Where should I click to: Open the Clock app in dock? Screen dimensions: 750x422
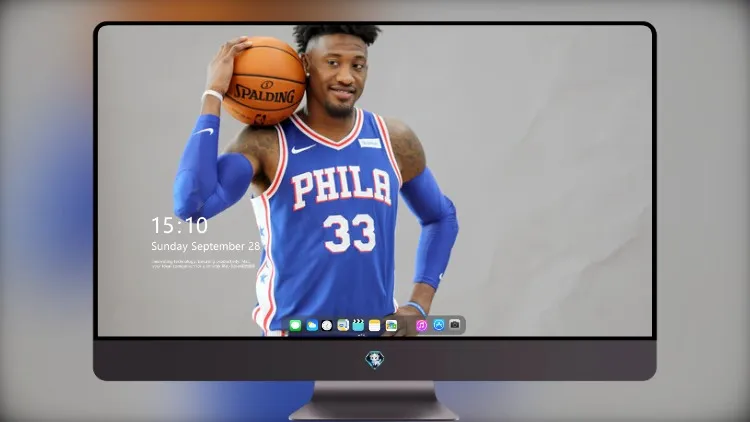pyautogui.click(x=327, y=326)
